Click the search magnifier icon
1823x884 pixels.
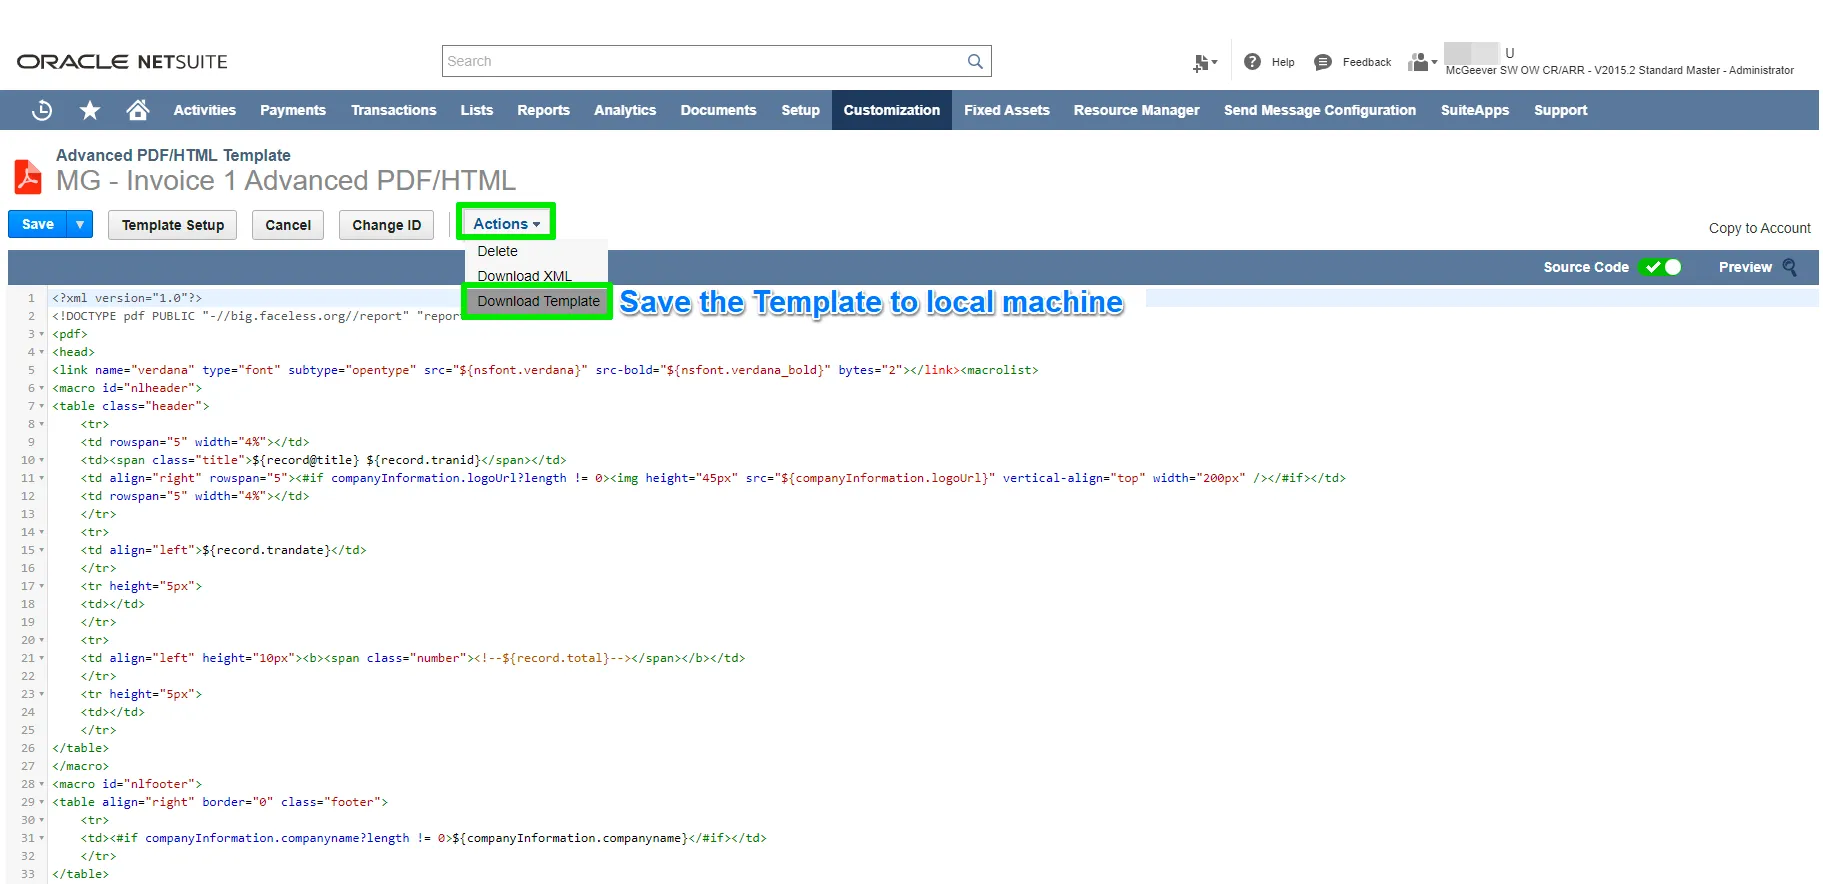click(975, 61)
